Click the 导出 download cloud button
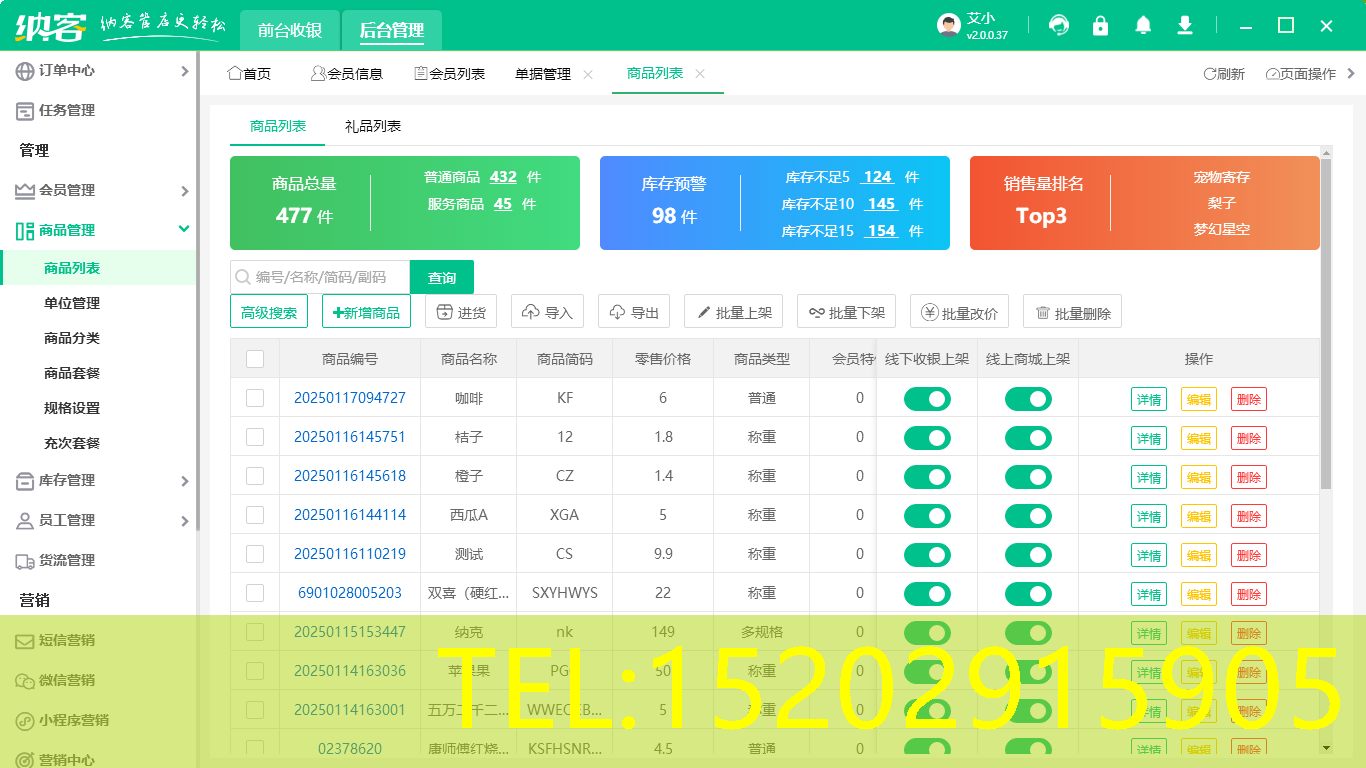This screenshot has width=1366, height=768. click(634, 312)
